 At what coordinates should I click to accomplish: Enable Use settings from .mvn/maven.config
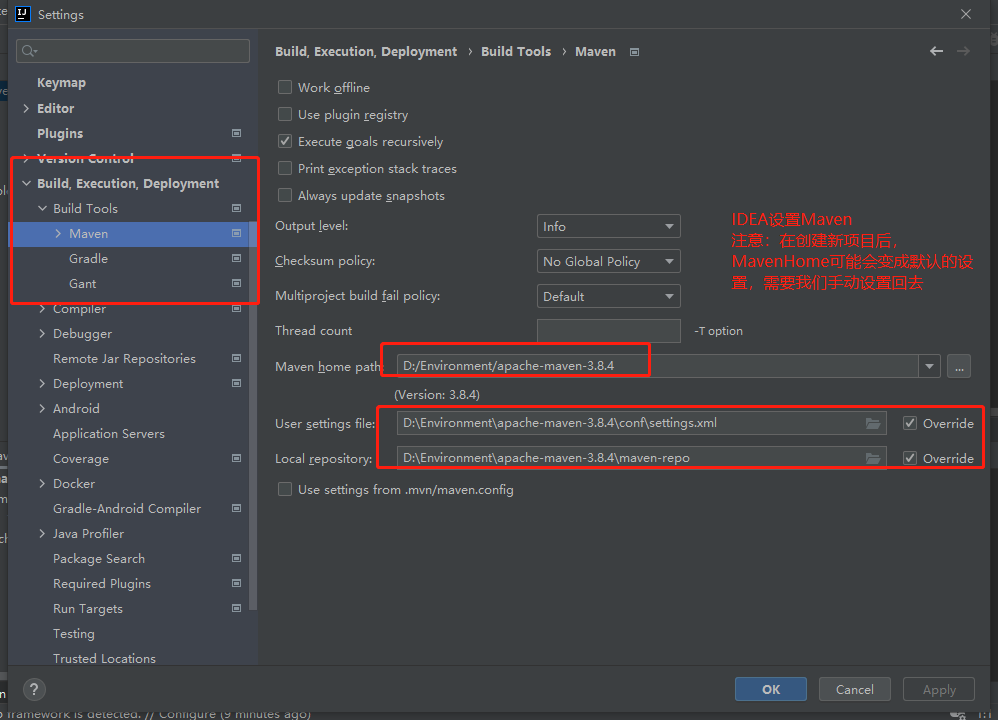coord(285,490)
